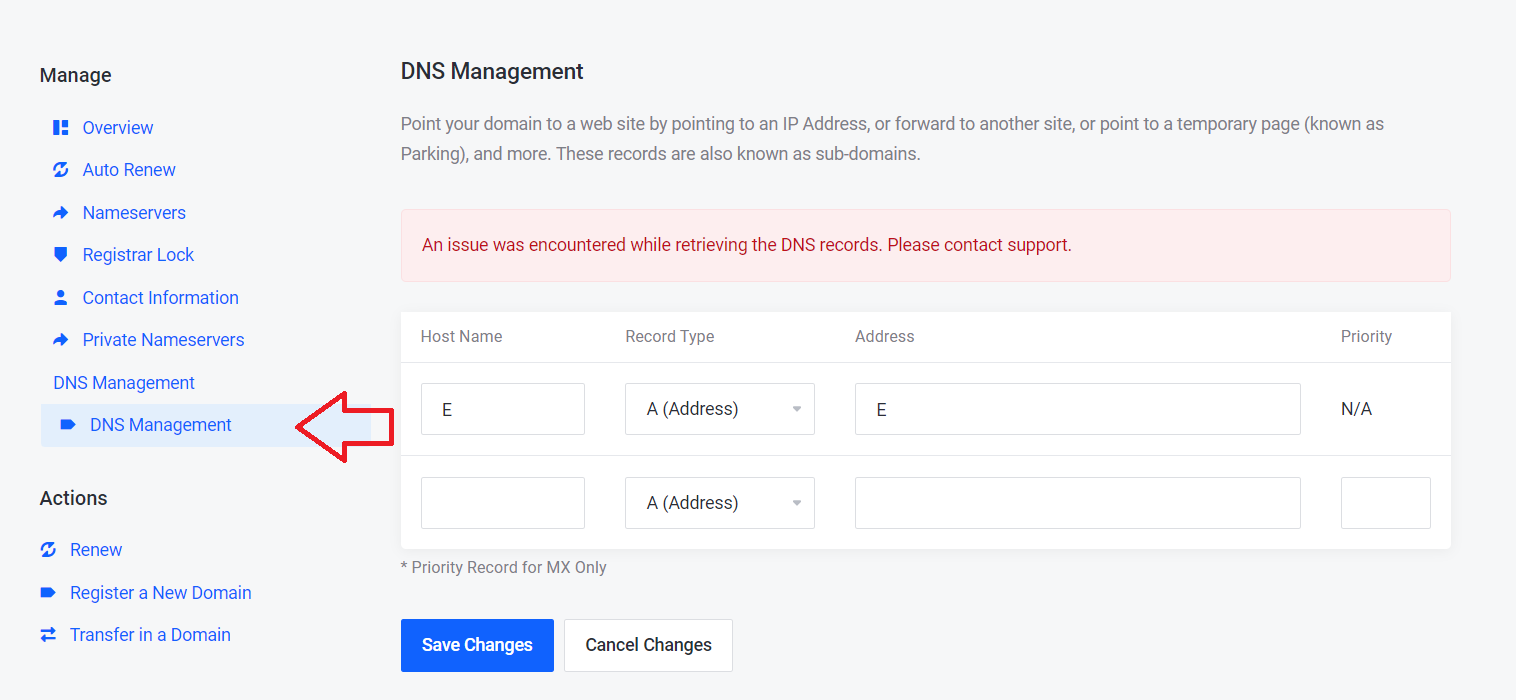
Task: Click the Register a New Domain tag icon
Action: (48, 593)
